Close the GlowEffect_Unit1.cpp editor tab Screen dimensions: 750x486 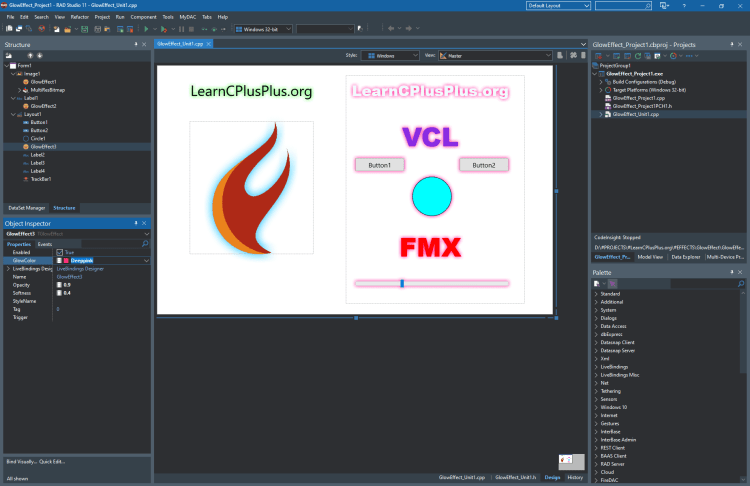pyautogui.click(x=209, y=44)
